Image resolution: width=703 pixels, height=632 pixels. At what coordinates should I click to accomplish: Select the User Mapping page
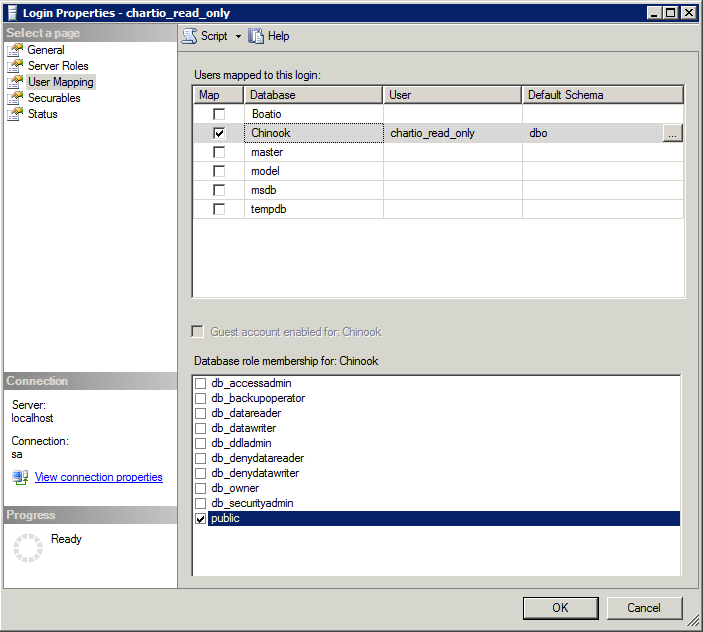tap(60, 82)
